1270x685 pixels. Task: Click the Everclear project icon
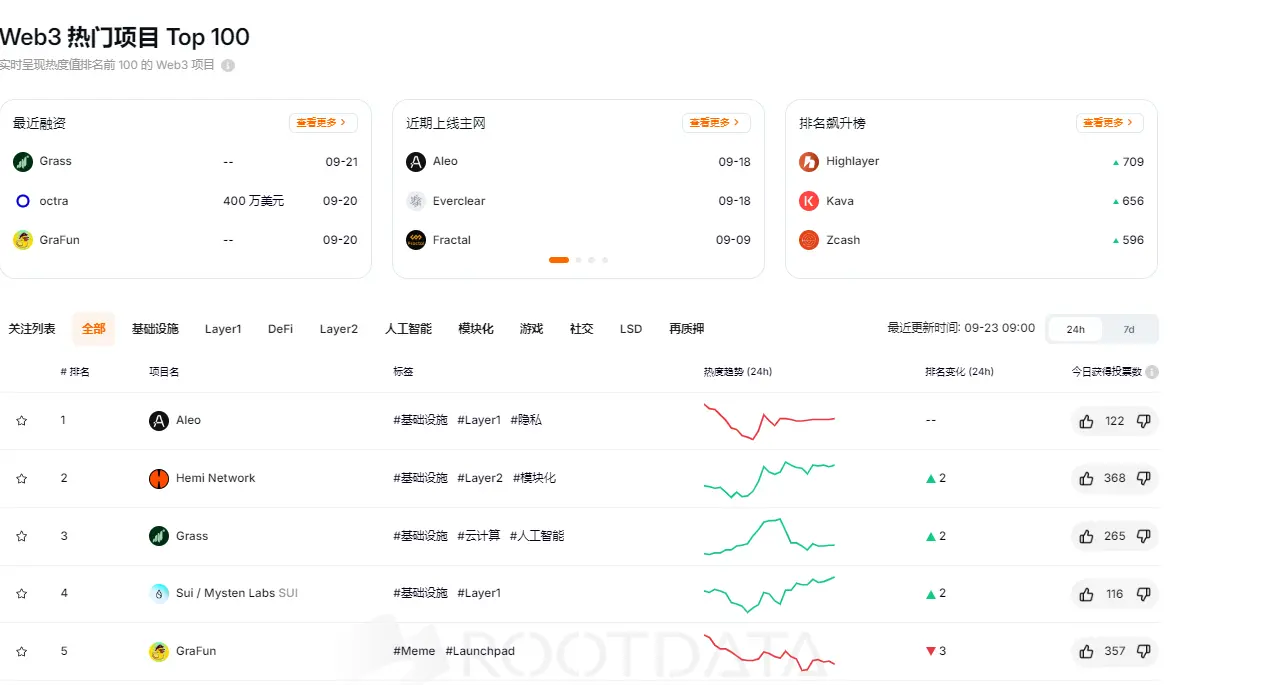pos(415,200)
